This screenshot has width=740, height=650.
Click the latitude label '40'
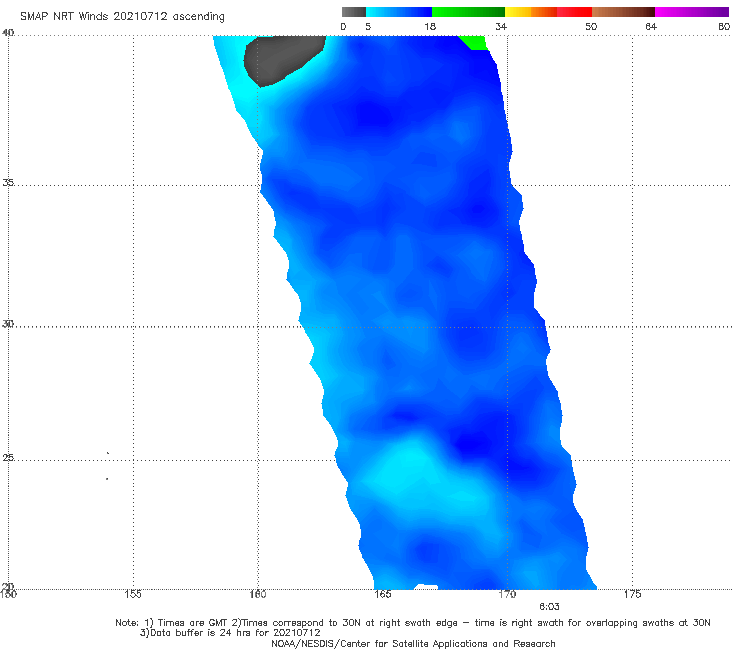(8, 32)
